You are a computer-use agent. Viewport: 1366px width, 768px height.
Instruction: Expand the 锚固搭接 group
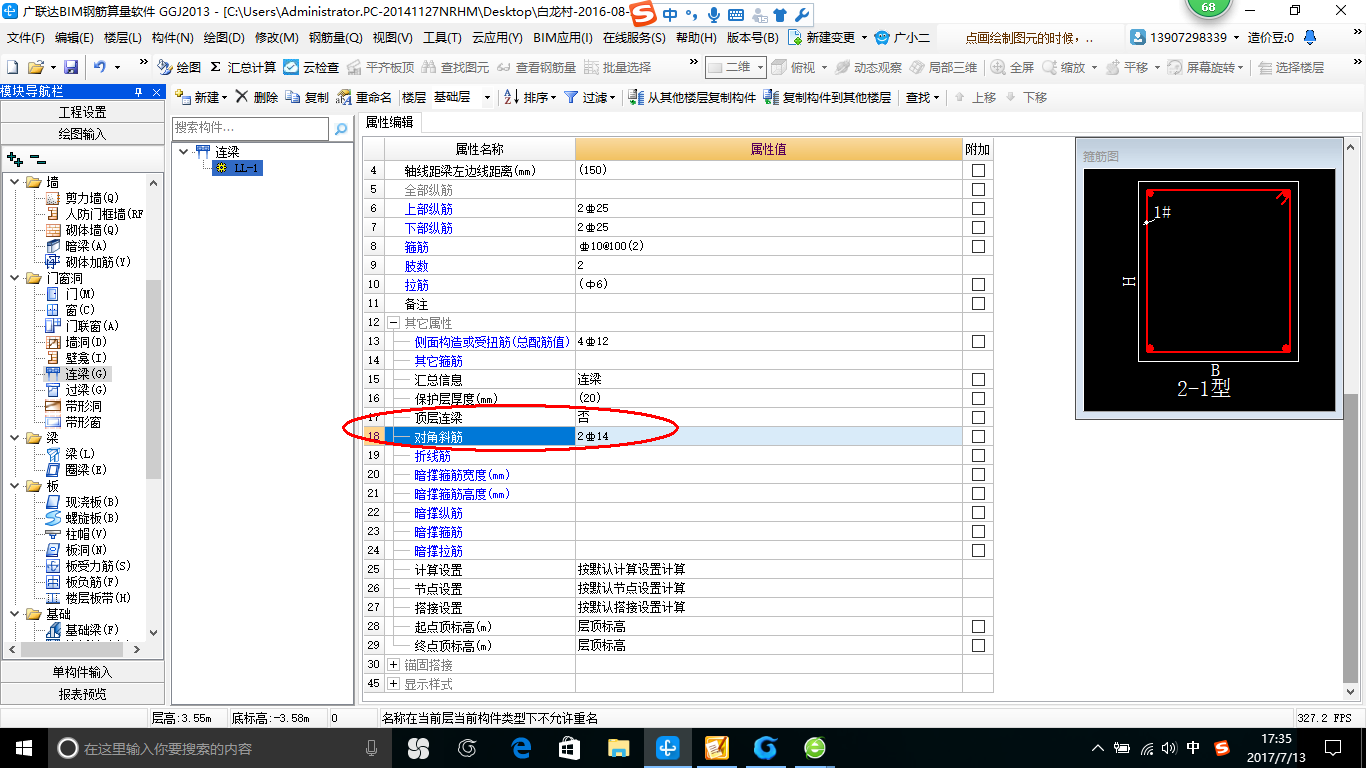[393, 665]
